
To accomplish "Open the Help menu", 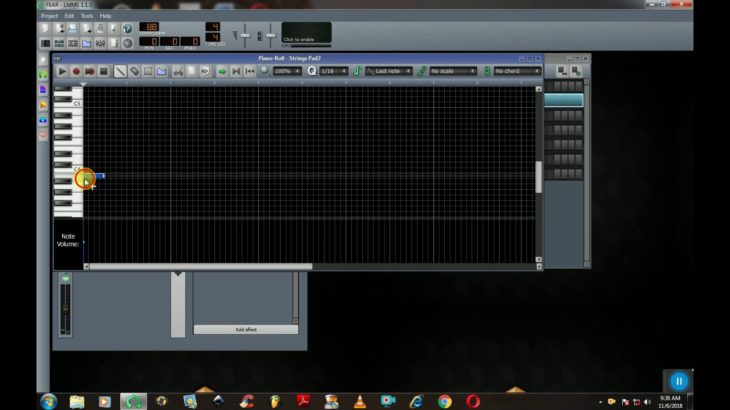I will 105,16.
